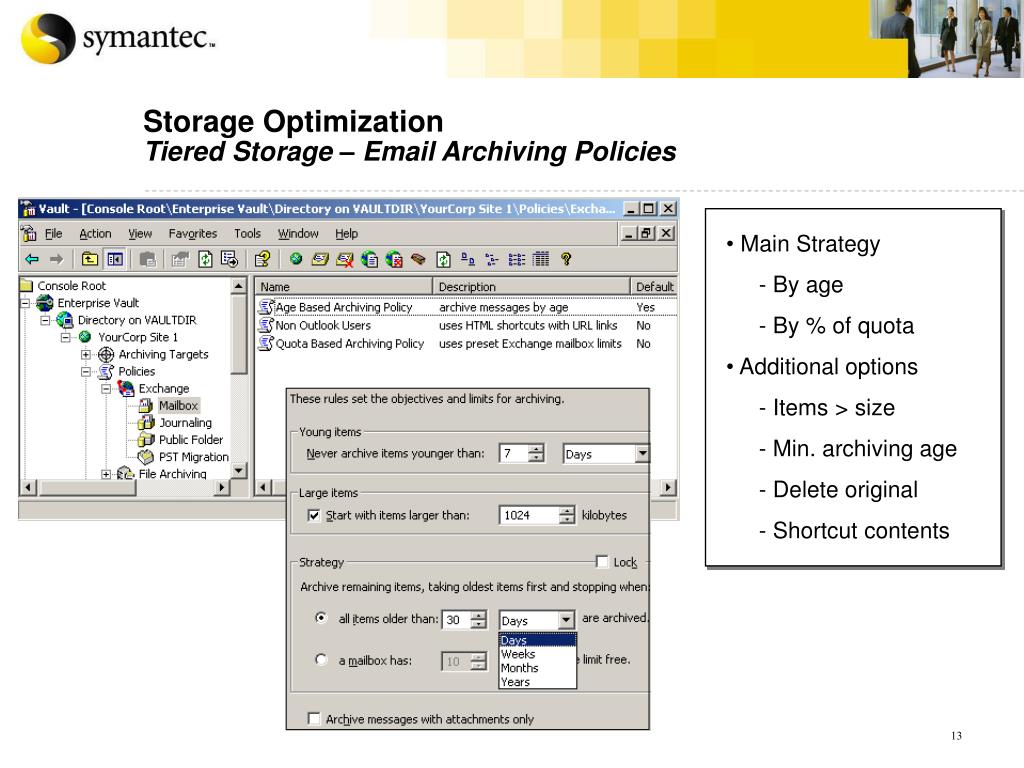
Task: Sort by the Default column header
Action: pos(654,287)
